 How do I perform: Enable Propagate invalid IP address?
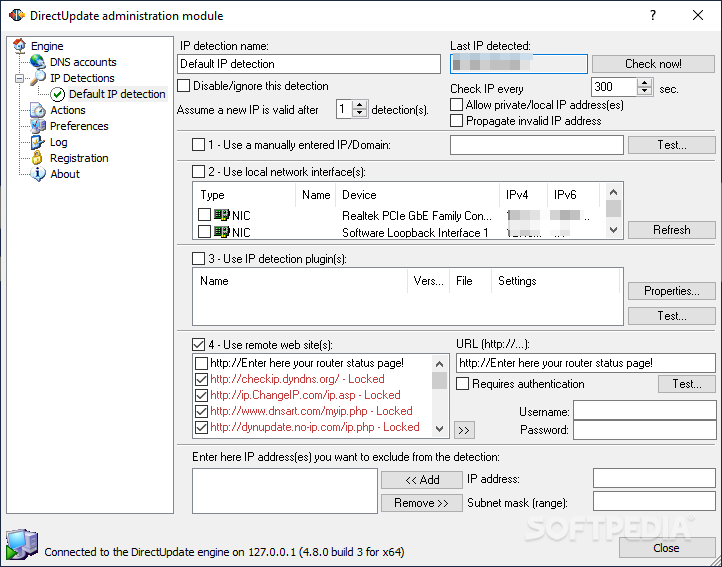point(456,121)
